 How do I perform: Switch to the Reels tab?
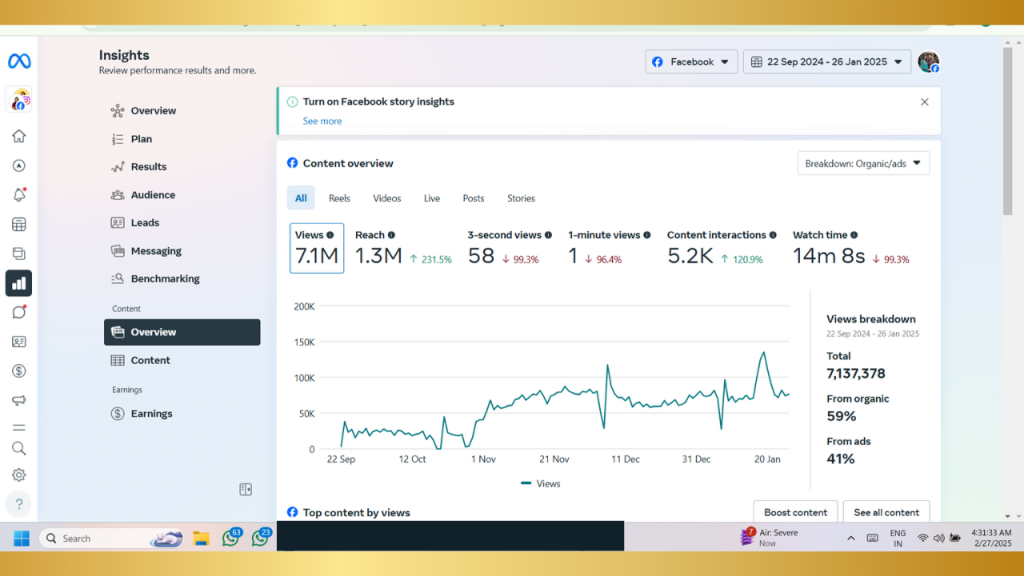(x=339, y=198)
